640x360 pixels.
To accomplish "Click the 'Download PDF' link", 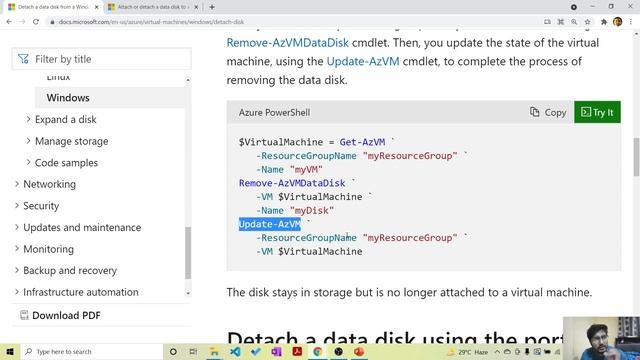I will click(66, 315).
